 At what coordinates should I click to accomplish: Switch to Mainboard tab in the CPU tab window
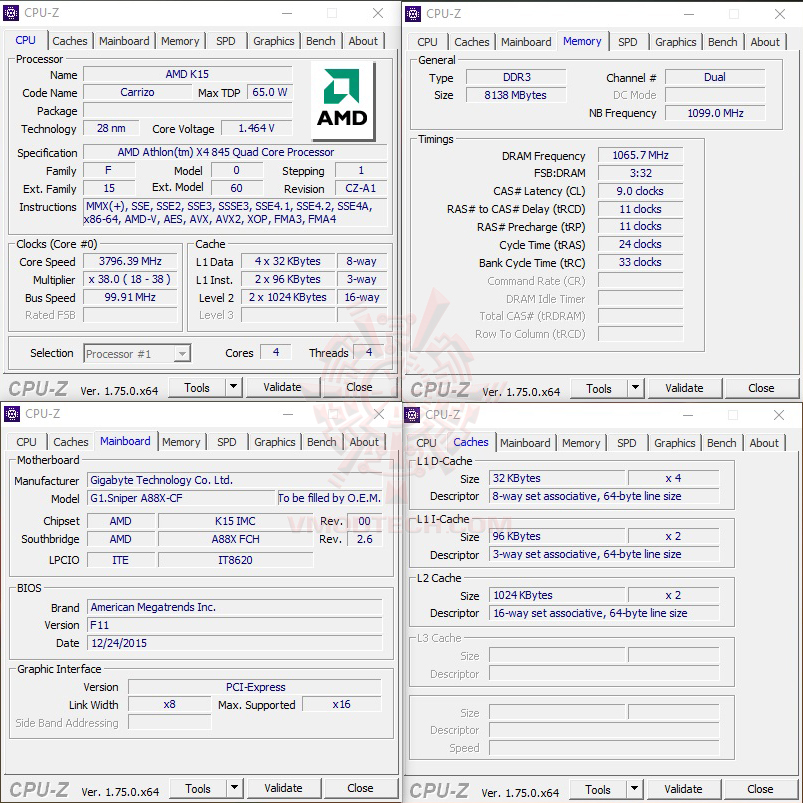tap(124, 41)
